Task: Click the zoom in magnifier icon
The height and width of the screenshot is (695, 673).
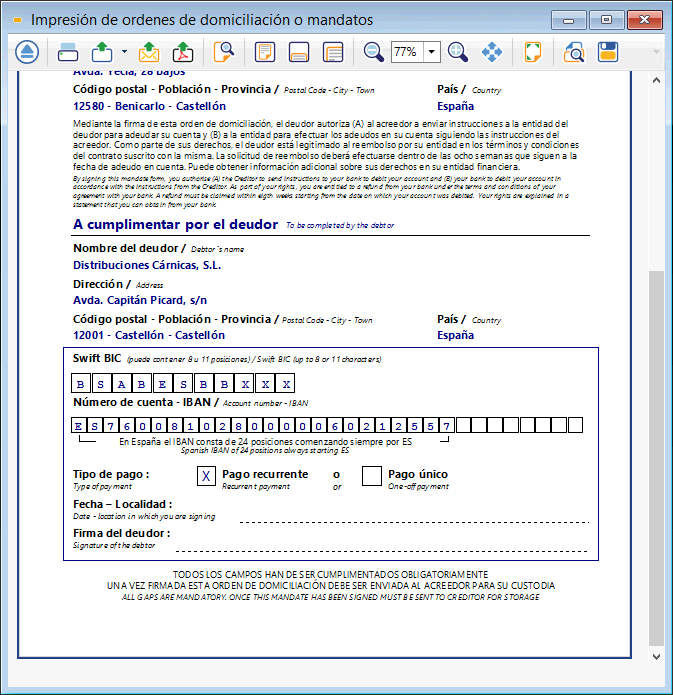Action: pyautogui.click(x=458, y=52)
